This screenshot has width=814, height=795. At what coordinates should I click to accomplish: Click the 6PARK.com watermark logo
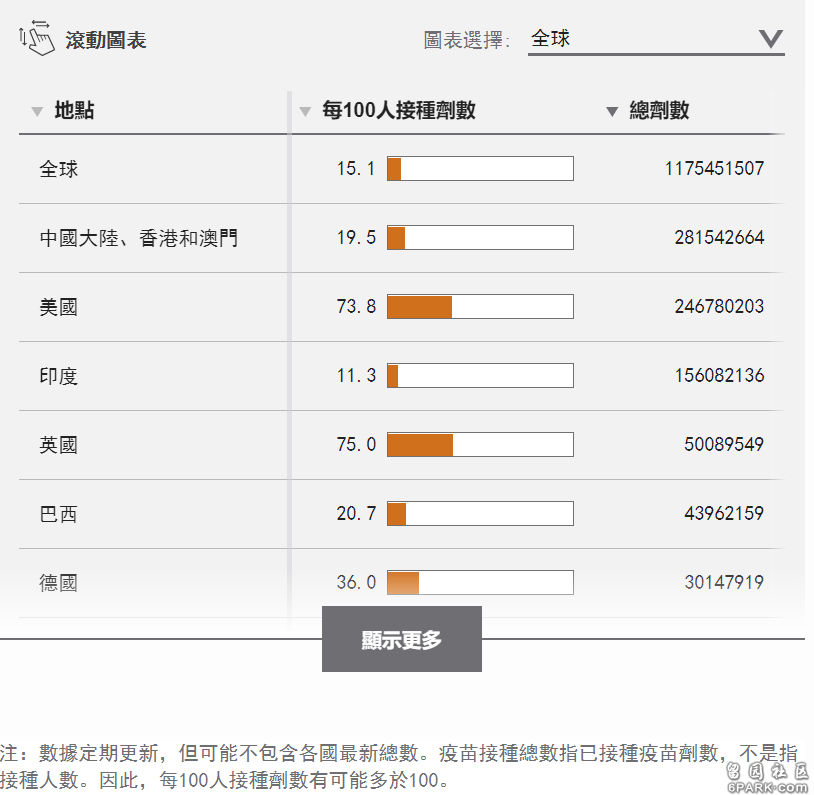pos(768,777)
